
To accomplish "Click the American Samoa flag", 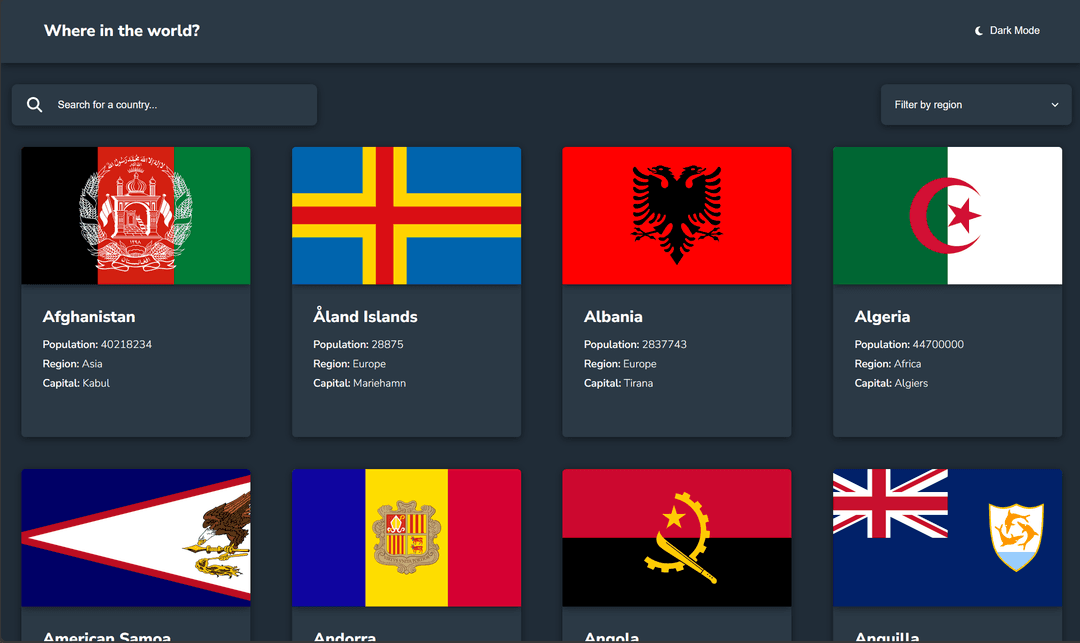I will tap(136, 538).
